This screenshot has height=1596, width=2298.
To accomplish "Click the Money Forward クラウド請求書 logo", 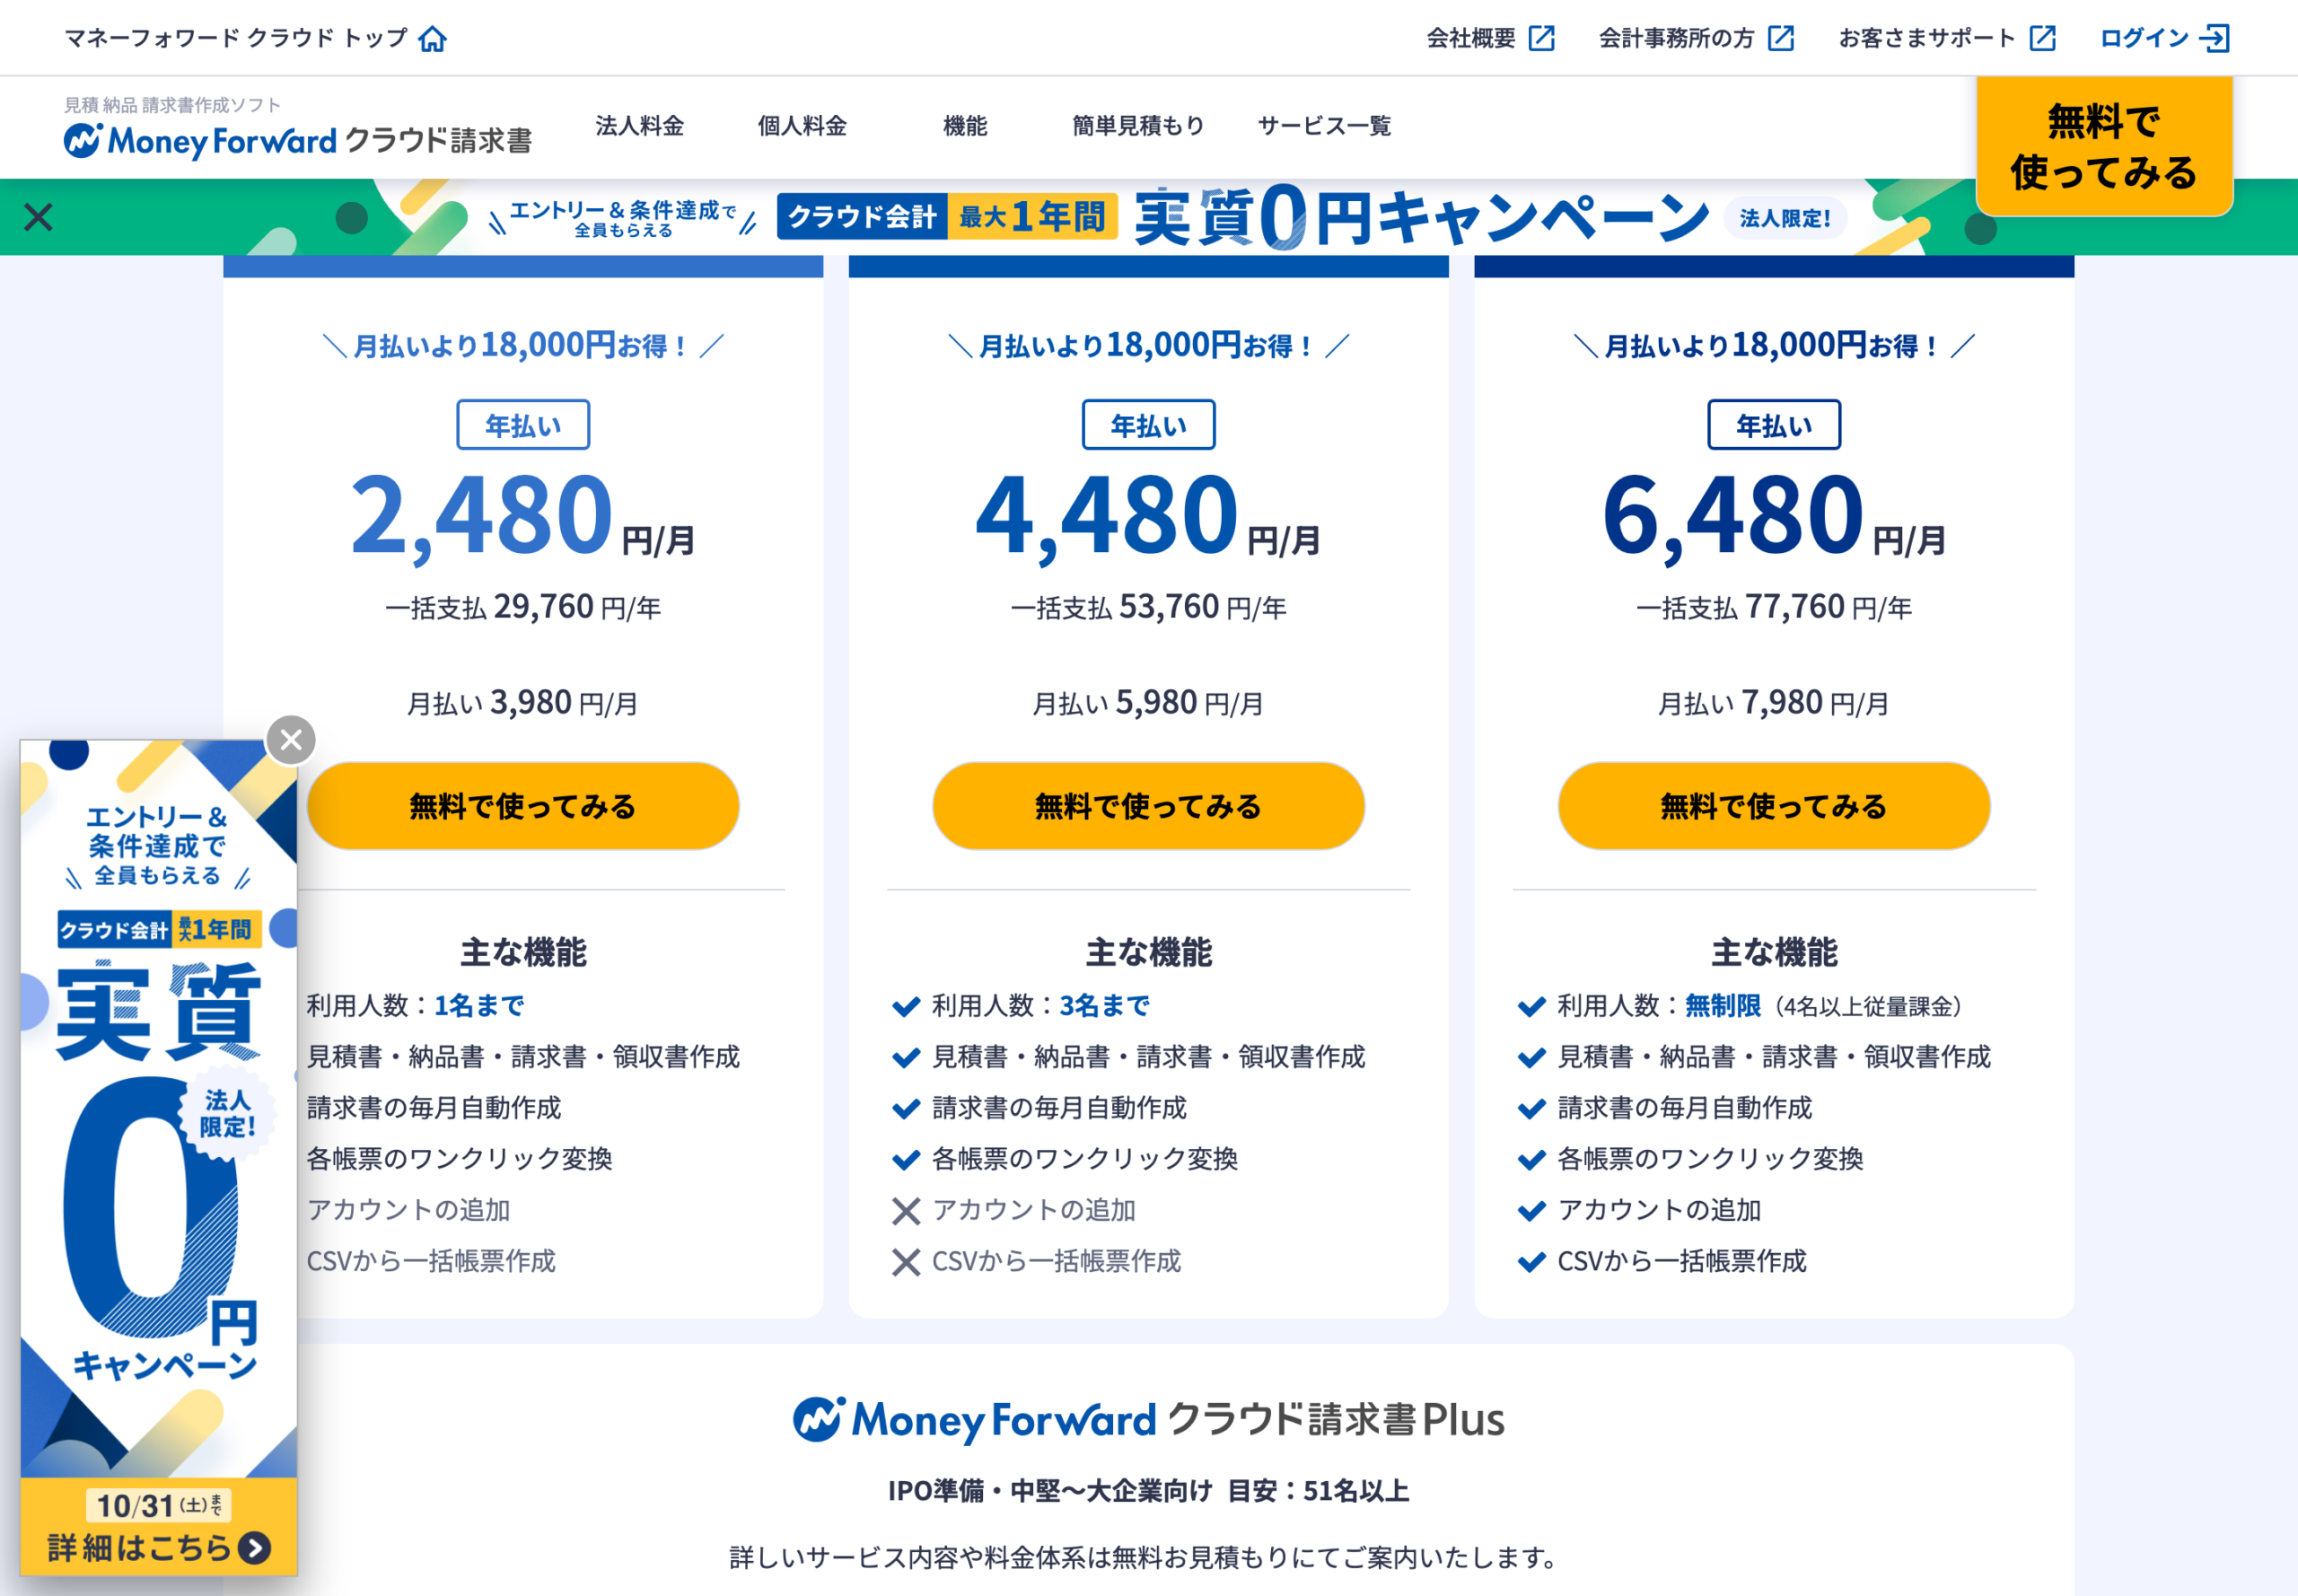I will (297, 140).
